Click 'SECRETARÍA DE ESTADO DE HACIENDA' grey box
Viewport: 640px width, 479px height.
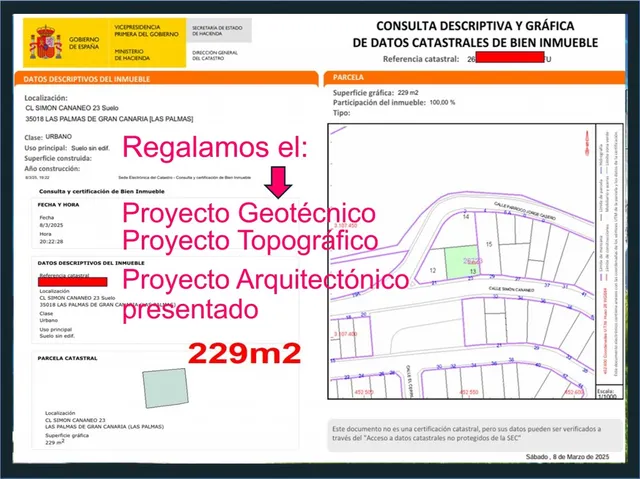[x=219, y=31]
